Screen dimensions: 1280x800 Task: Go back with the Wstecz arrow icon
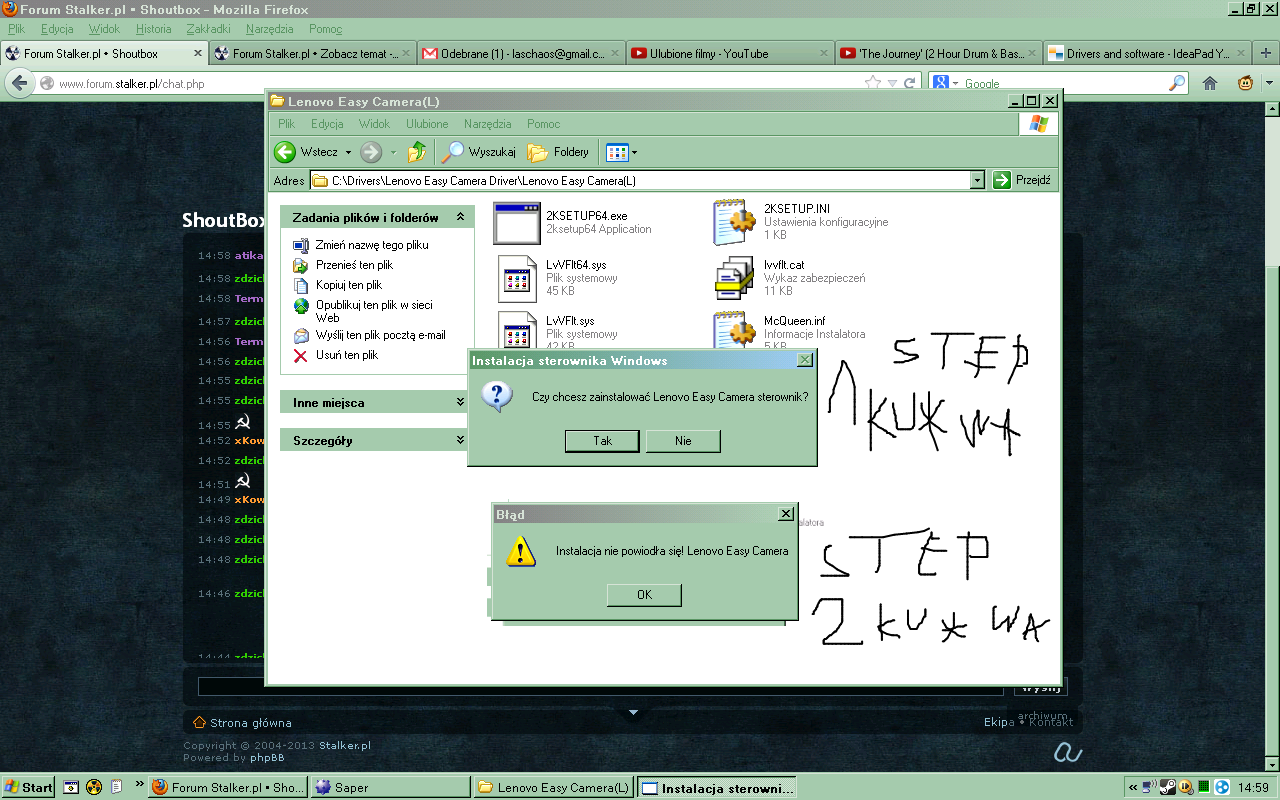coord(285,152)
